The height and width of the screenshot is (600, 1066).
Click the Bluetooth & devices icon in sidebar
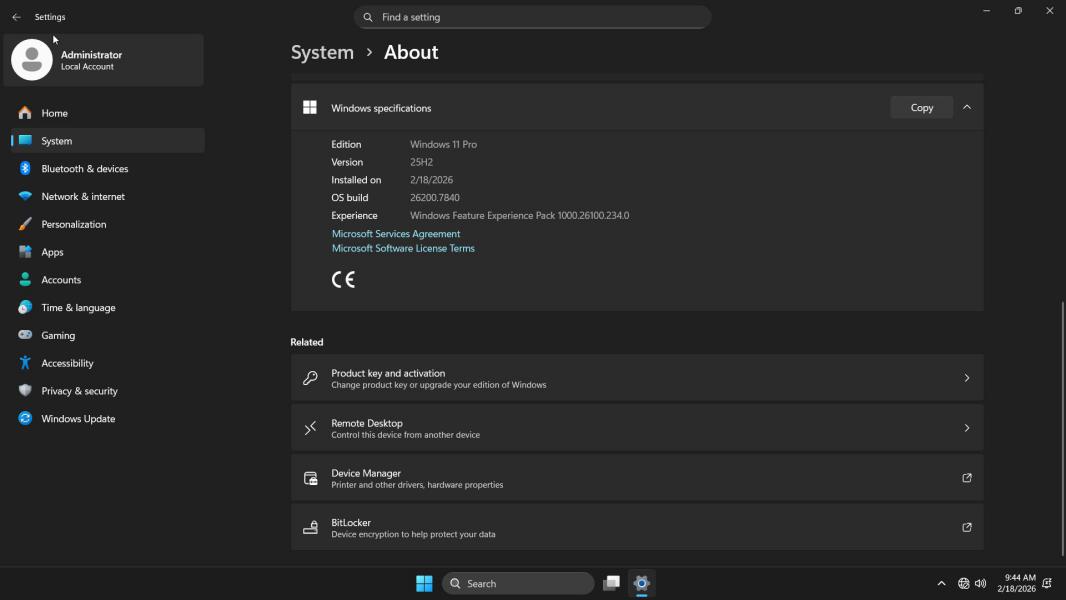pos(25,169)
